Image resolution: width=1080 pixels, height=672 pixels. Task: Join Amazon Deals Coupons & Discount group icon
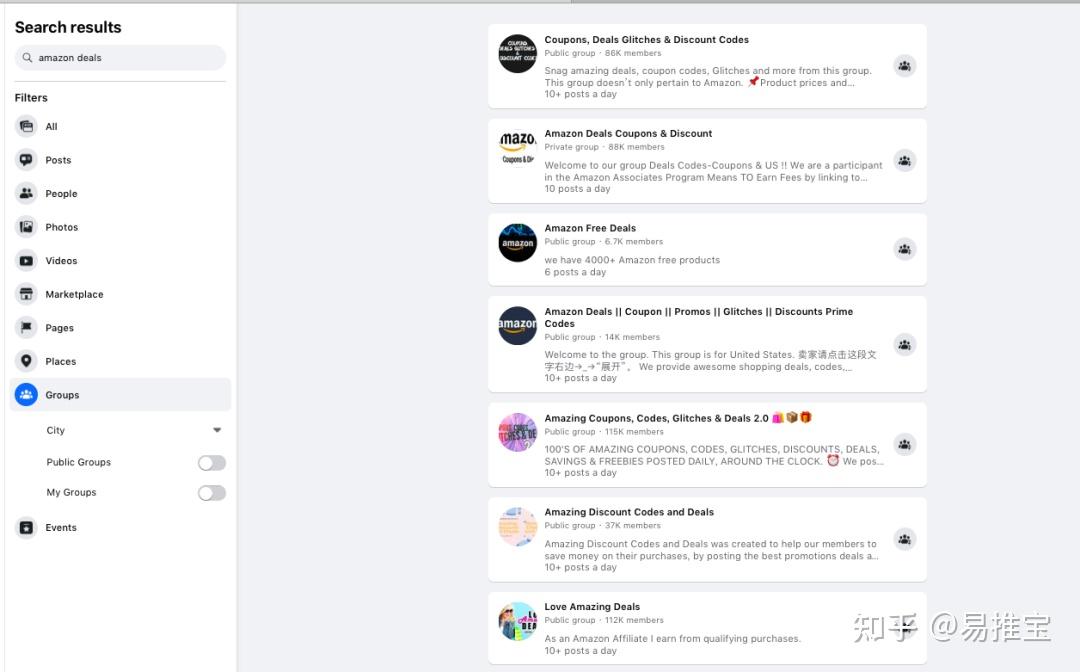coord(904,160)
